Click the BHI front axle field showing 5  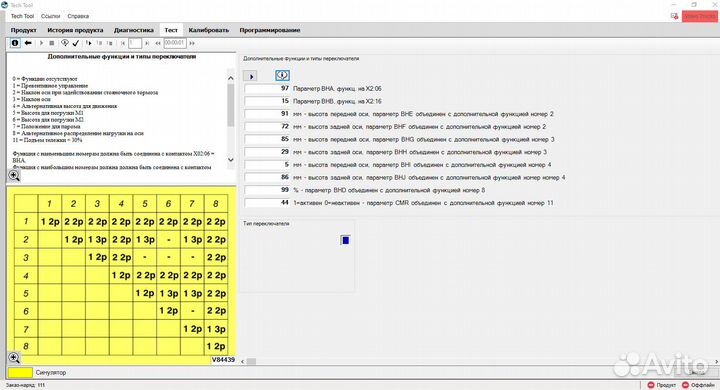267,164
